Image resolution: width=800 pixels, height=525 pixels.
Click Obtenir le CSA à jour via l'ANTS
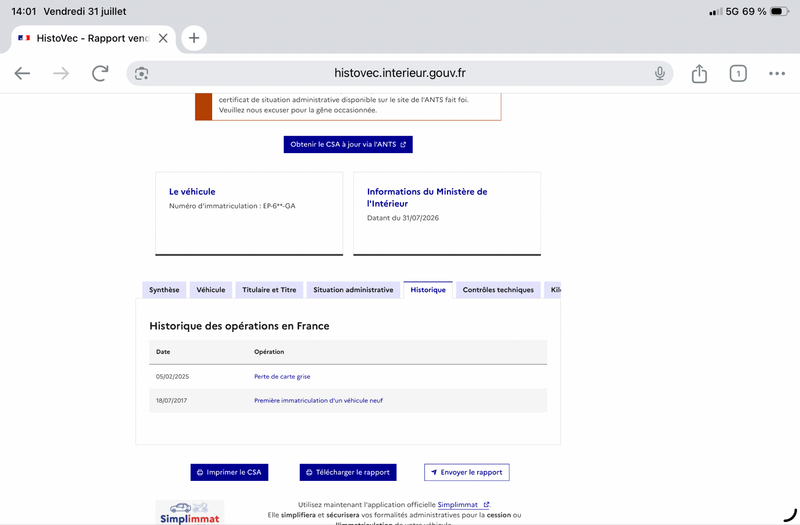348,144
